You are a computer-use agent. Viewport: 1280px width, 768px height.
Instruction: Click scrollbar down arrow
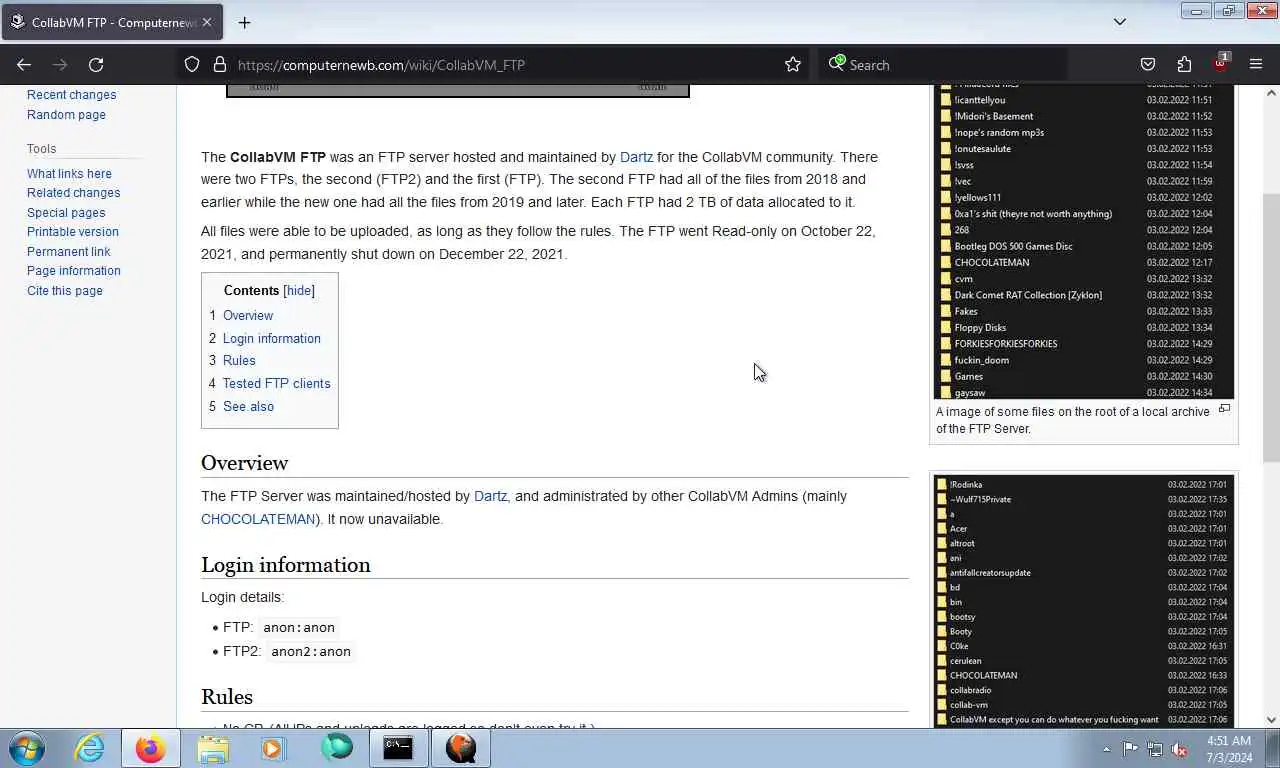[x=1271, y=719]
